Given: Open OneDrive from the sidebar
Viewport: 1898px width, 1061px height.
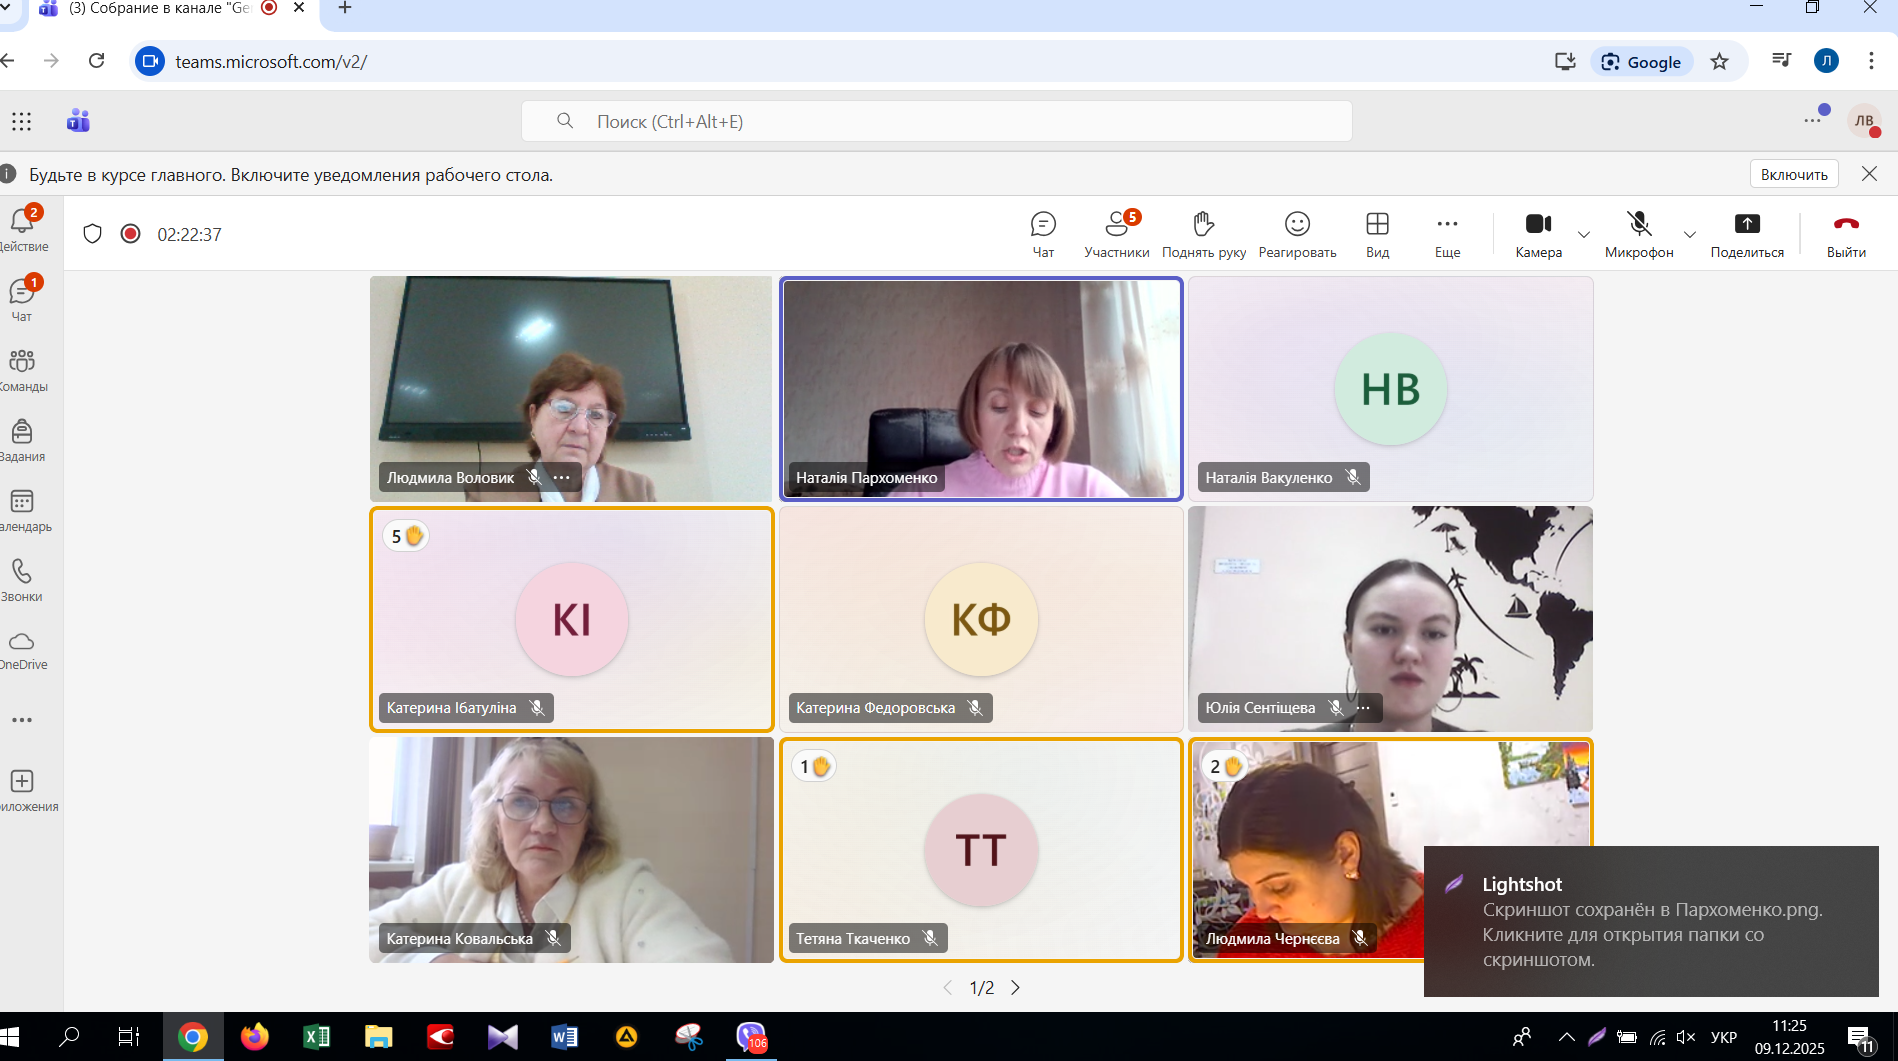Looking at the screenshot, I should pyautogui.click(x=22, y=650).
